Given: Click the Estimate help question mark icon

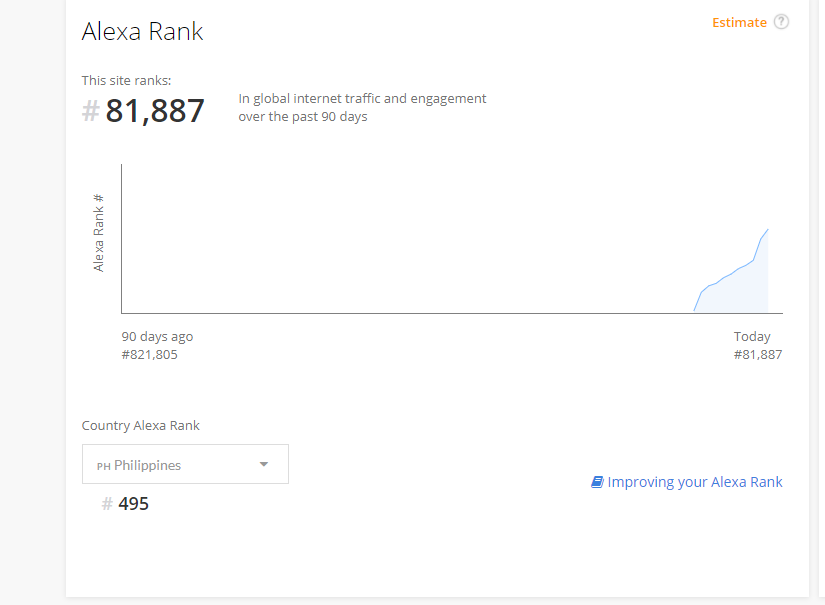Looking at the screenshot, I should point(781,22).
